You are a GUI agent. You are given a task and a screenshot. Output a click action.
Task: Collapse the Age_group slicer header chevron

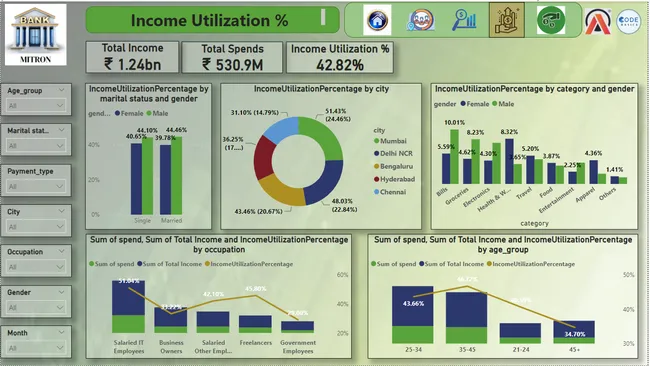[61, 90]
